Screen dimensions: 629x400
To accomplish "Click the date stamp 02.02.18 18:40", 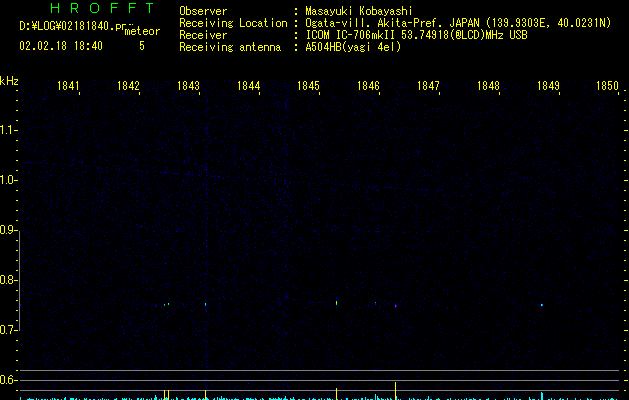I will point(61,46).
